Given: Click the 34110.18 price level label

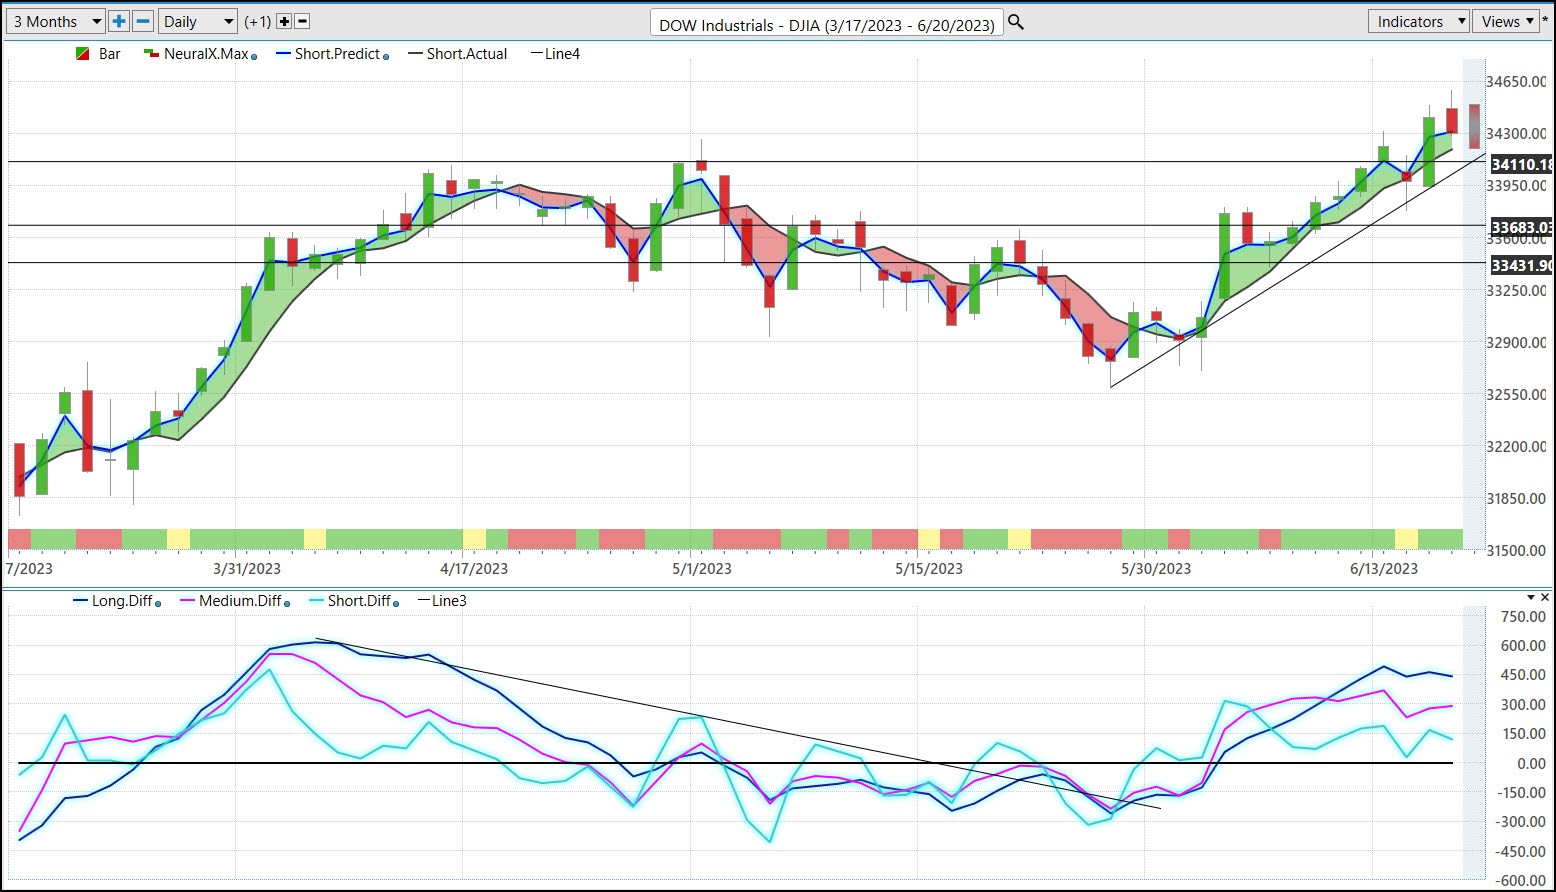Looking at the screenshot, I should click(x=1521, y=164).
